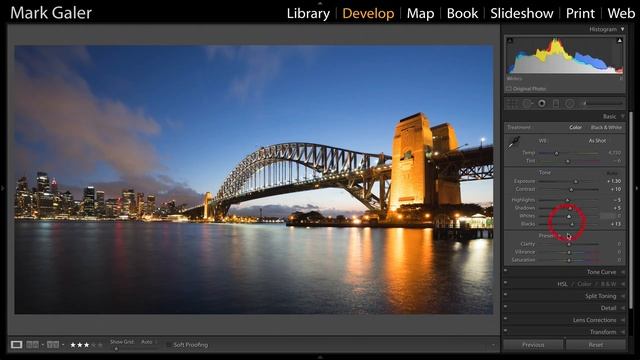Switch to Loupe view mode icon
640x360 pixels.
[x=16, y=345]
